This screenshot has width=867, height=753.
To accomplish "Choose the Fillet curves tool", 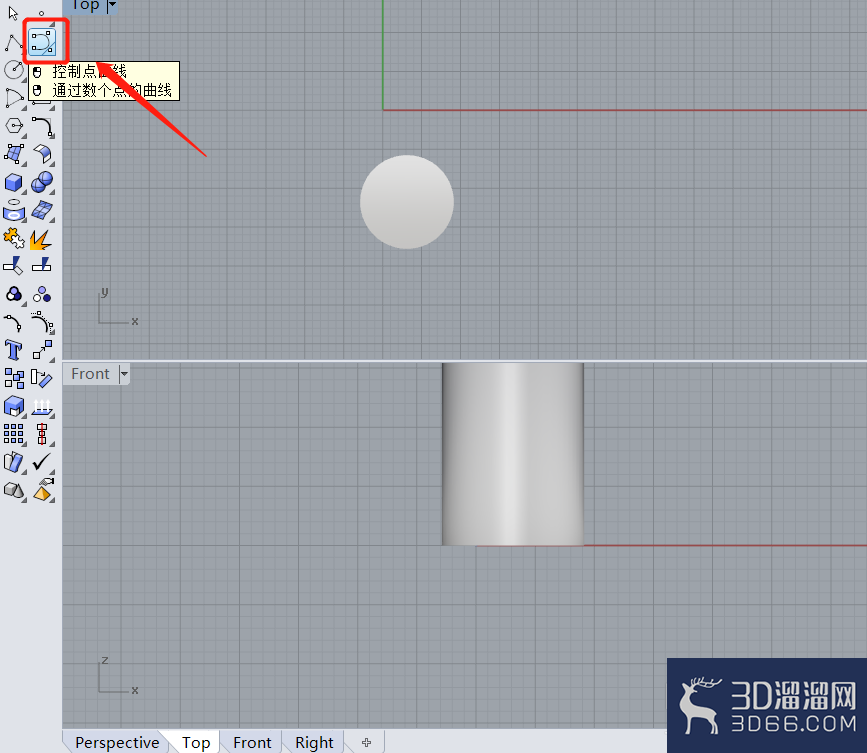I will (42, 126).
